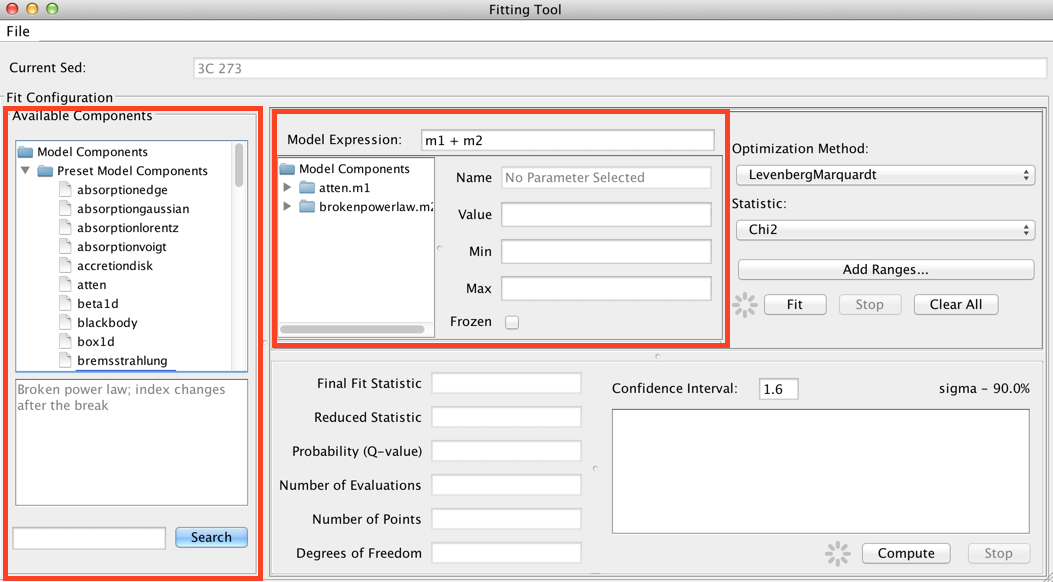This screenshot has height=582, width=1053.
Task: Select the beta1d component
Action: point(97,303)
